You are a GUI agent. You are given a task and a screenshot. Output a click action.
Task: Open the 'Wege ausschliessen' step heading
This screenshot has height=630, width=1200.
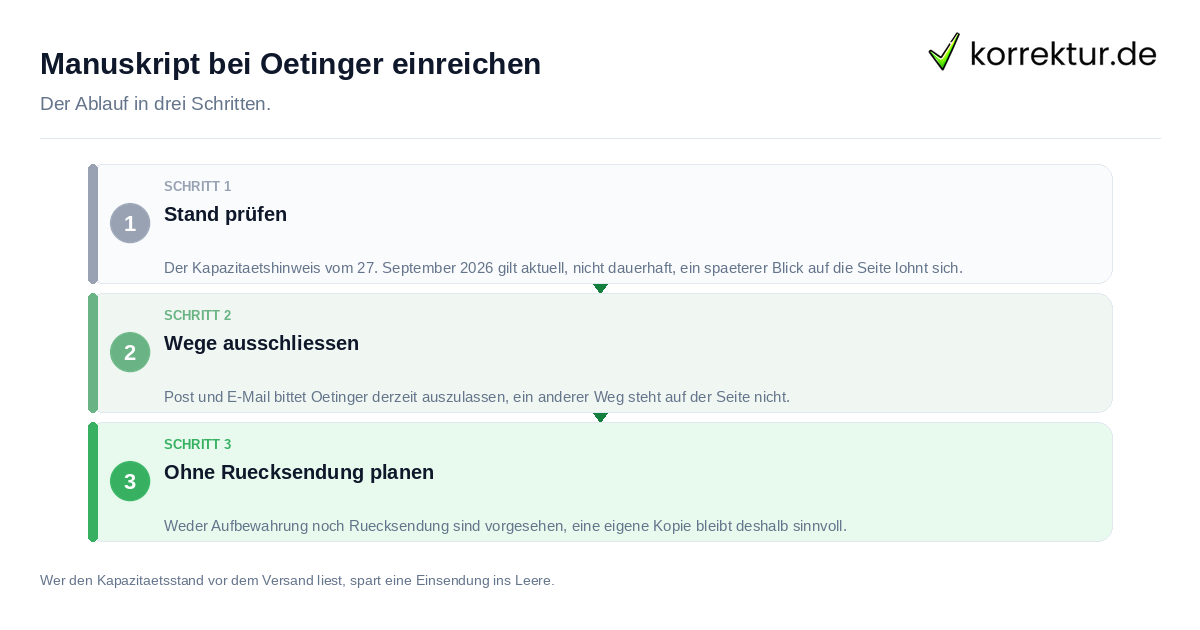[261, 343]
